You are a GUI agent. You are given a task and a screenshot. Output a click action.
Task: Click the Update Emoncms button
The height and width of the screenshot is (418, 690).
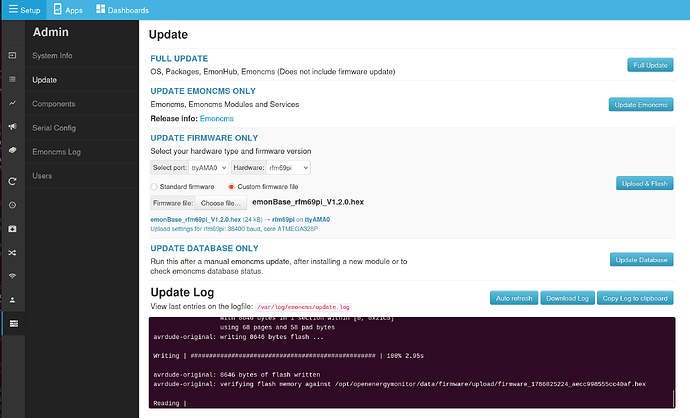click(641, 104)
